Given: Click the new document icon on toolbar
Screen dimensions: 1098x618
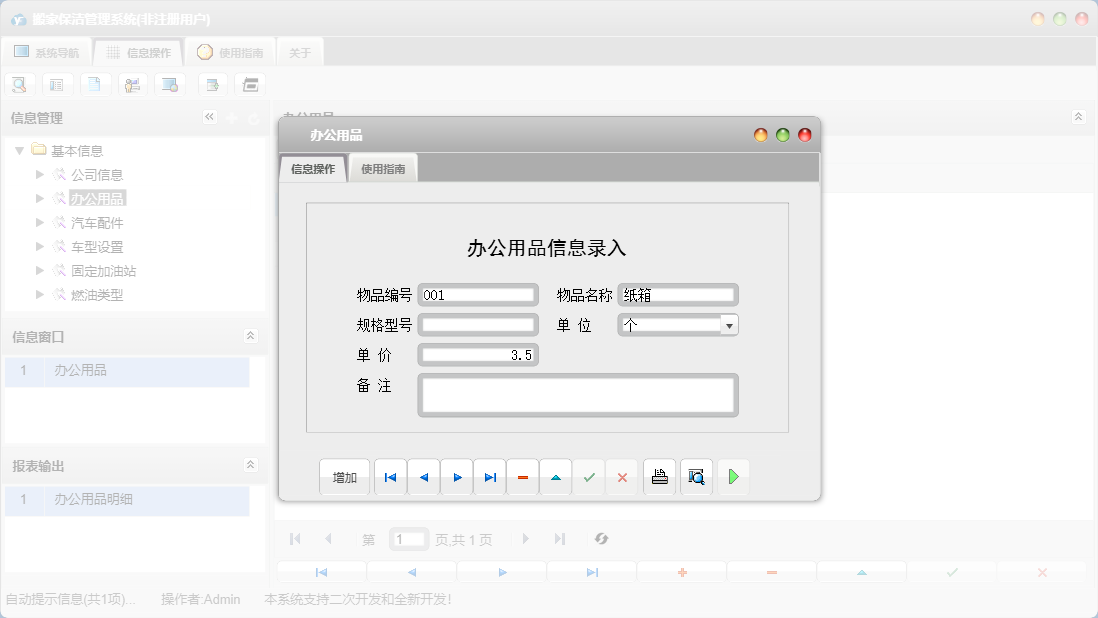Looking at the screenshot, I should pos(94,84).
